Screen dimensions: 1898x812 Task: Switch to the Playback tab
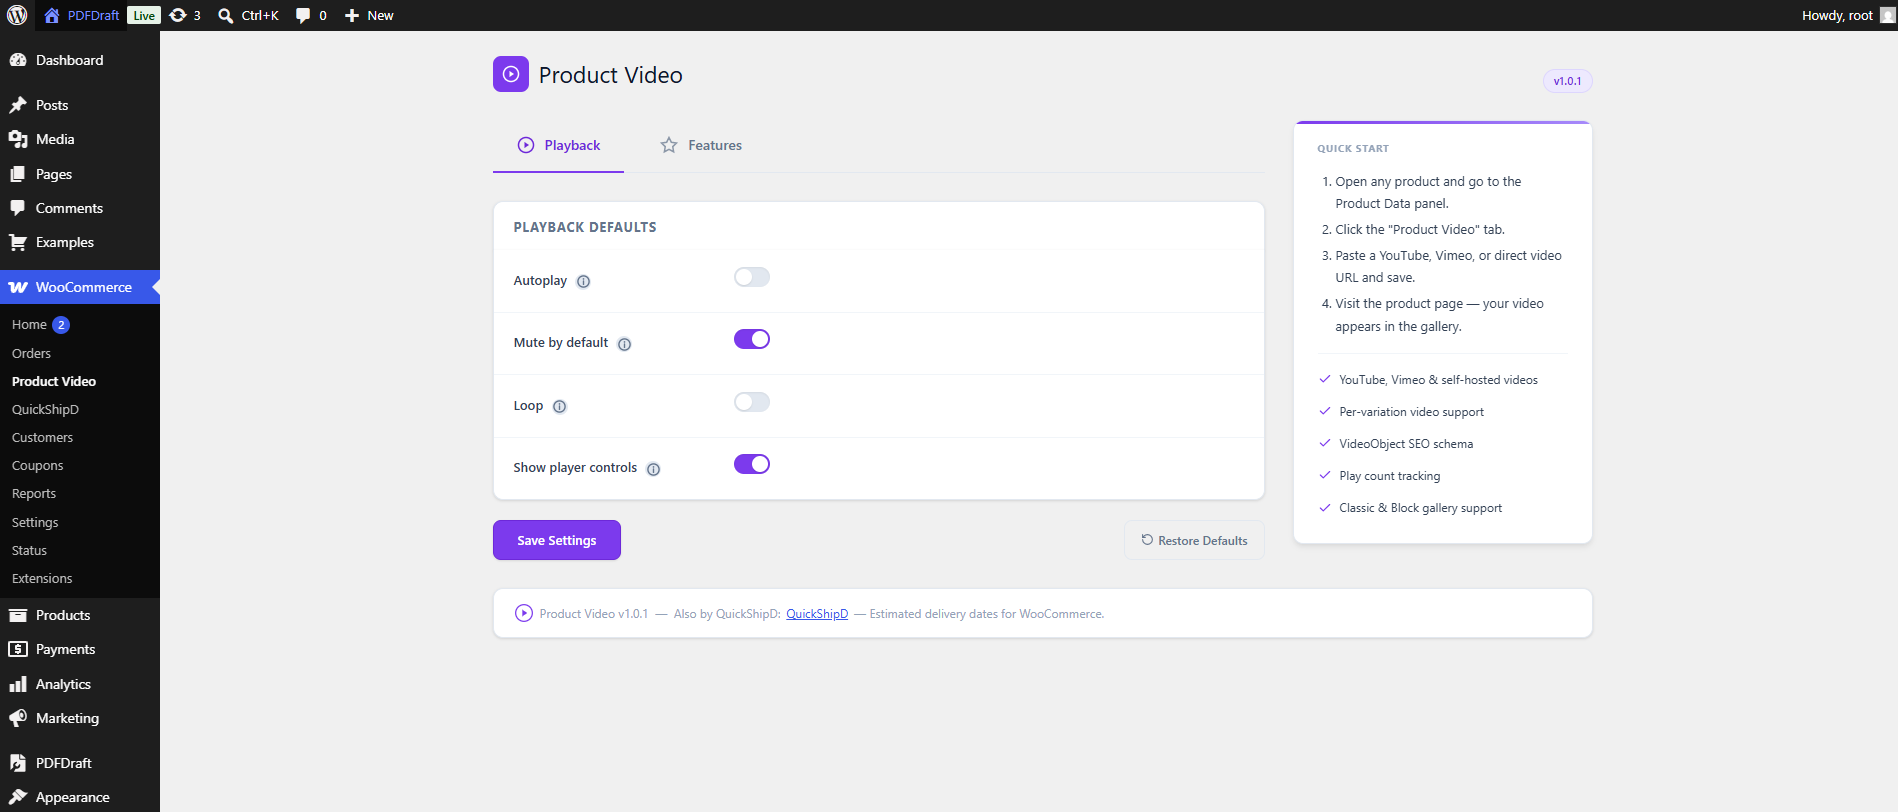pyautogui.click(x=558, y=145)
